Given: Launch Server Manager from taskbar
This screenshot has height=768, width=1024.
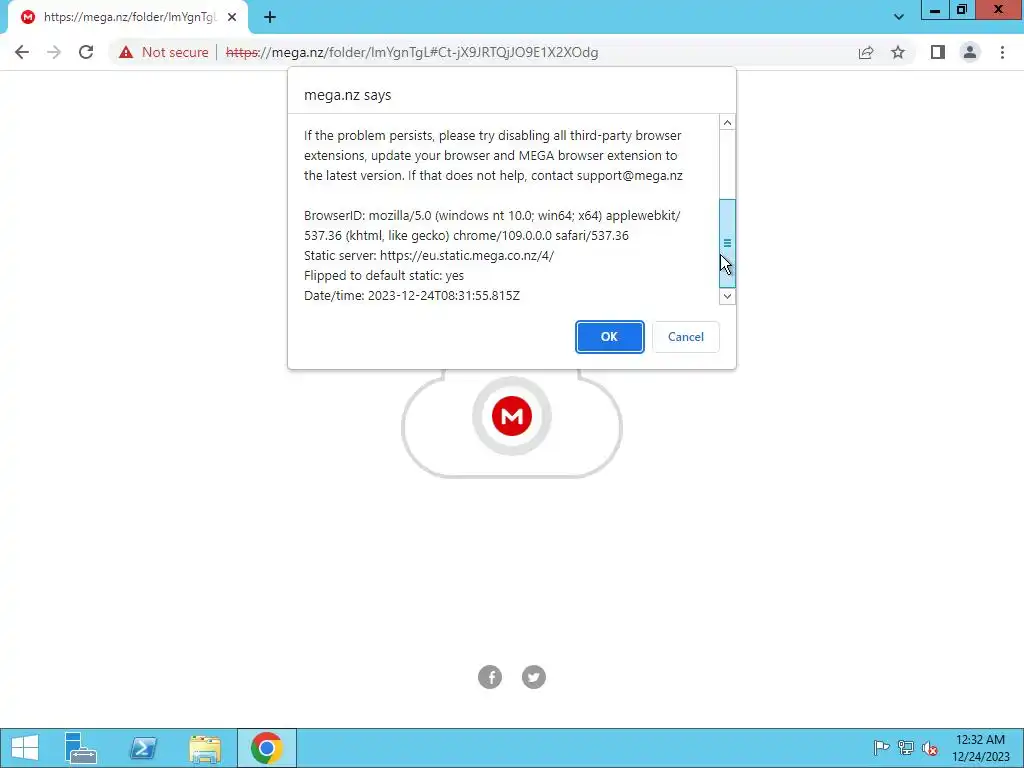Looking at the screenshot, I should [81, 748].
